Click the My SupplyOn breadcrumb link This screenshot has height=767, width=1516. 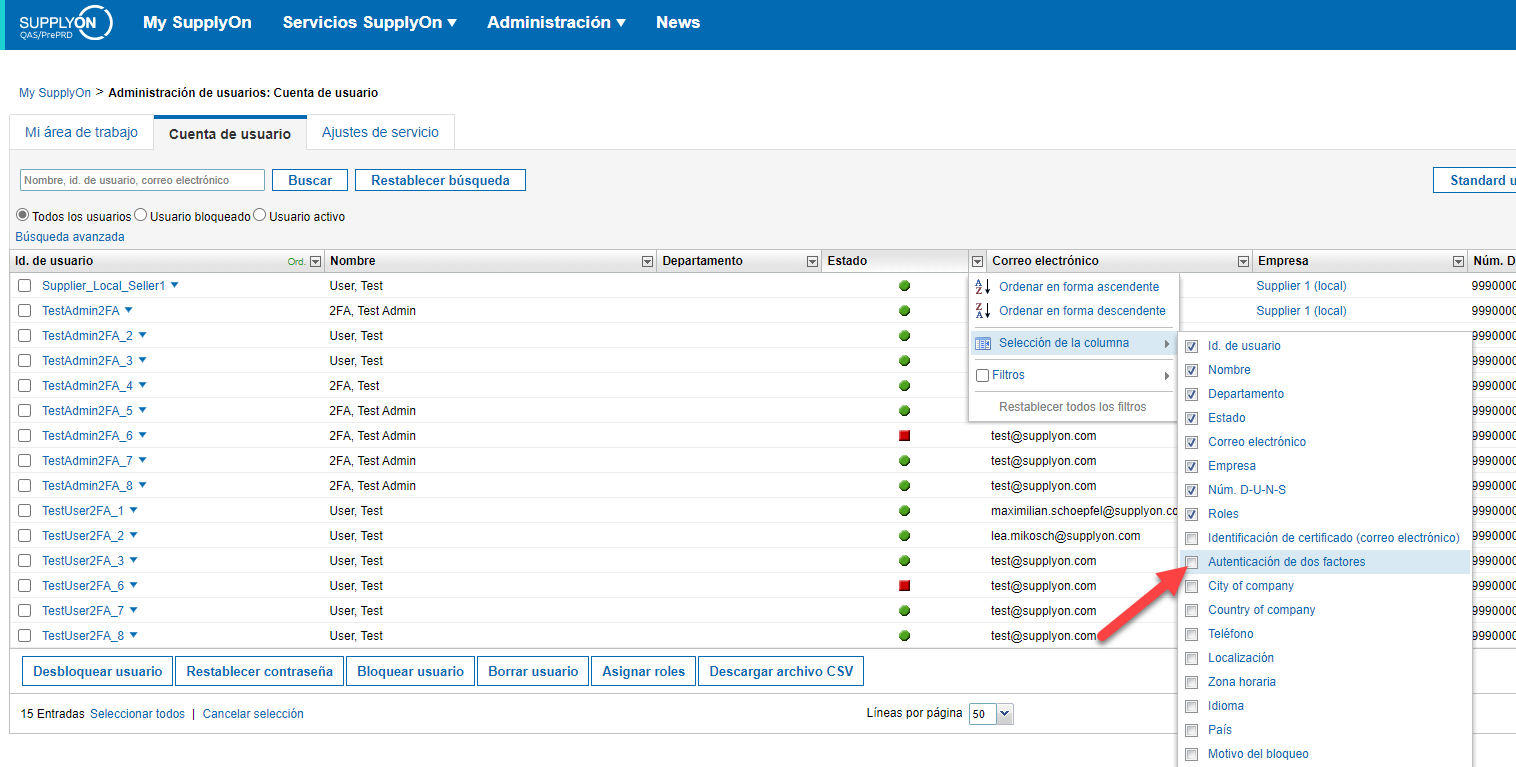[55, 93]
